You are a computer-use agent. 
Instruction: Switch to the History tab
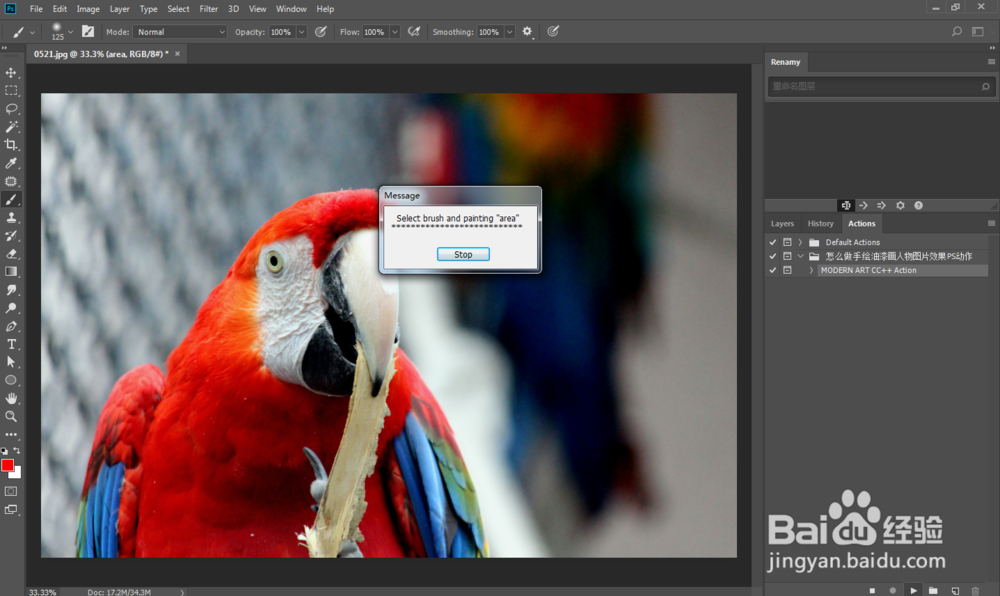[820, 224]
